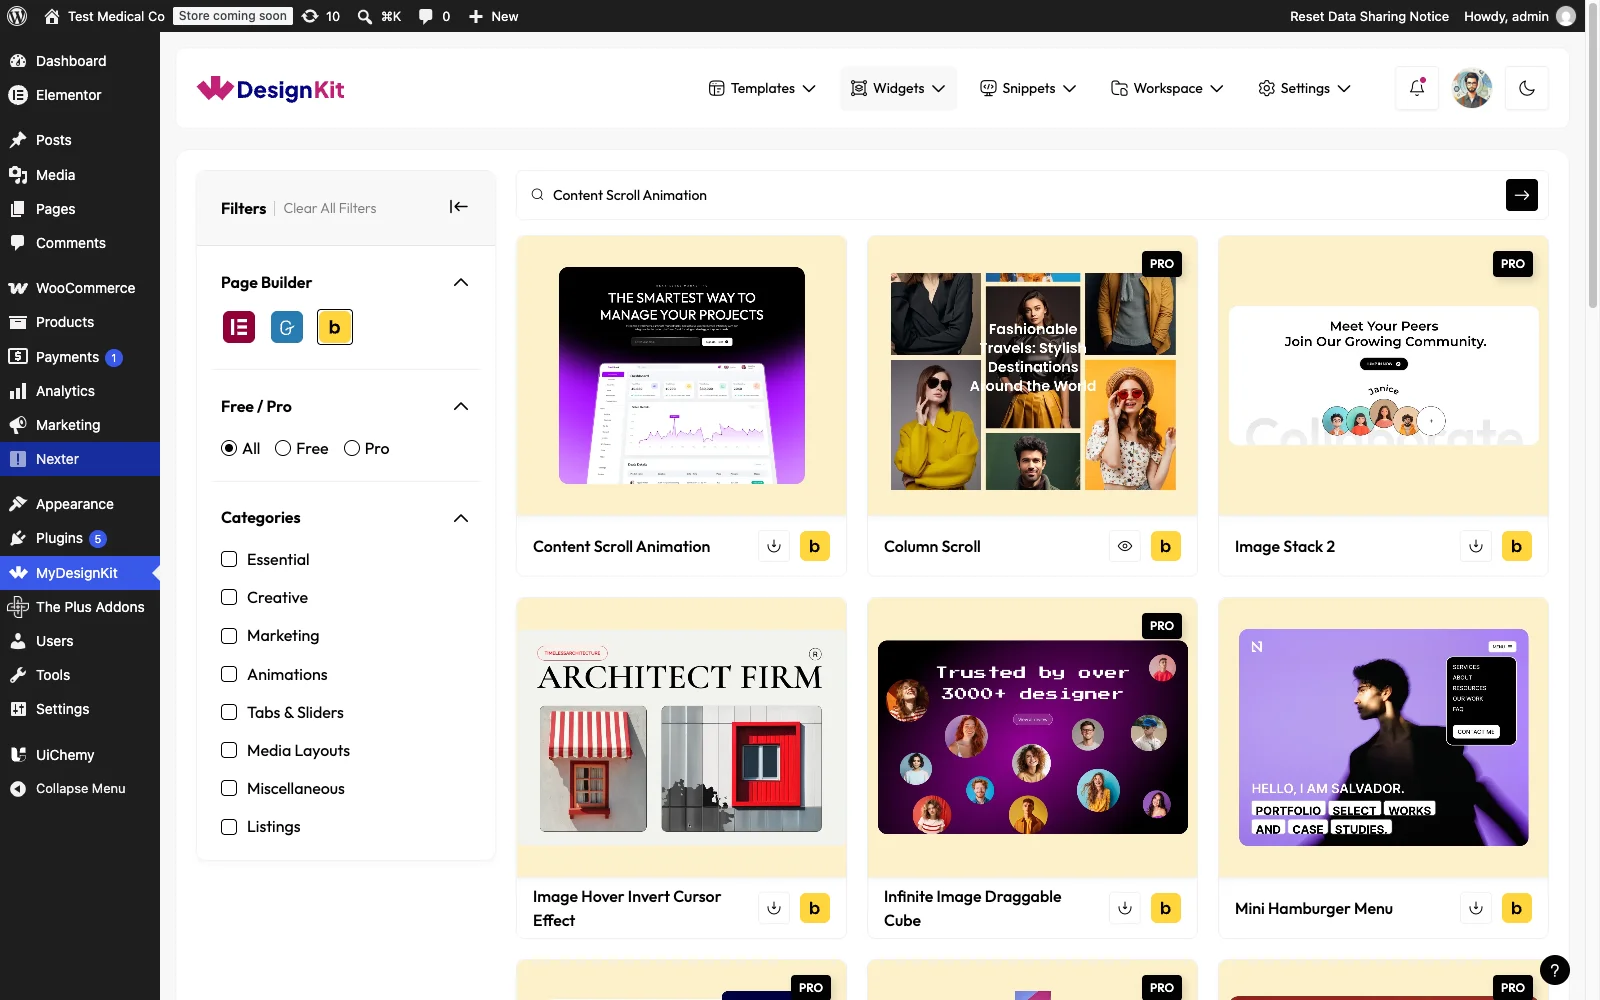Open the Templates dropdown
Viewport: 1600px width, 1000px height.
(x=762, y=88)
